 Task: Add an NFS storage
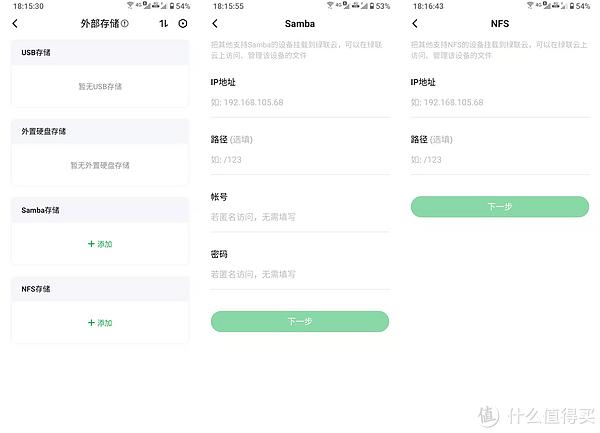[x=100, y=323]
